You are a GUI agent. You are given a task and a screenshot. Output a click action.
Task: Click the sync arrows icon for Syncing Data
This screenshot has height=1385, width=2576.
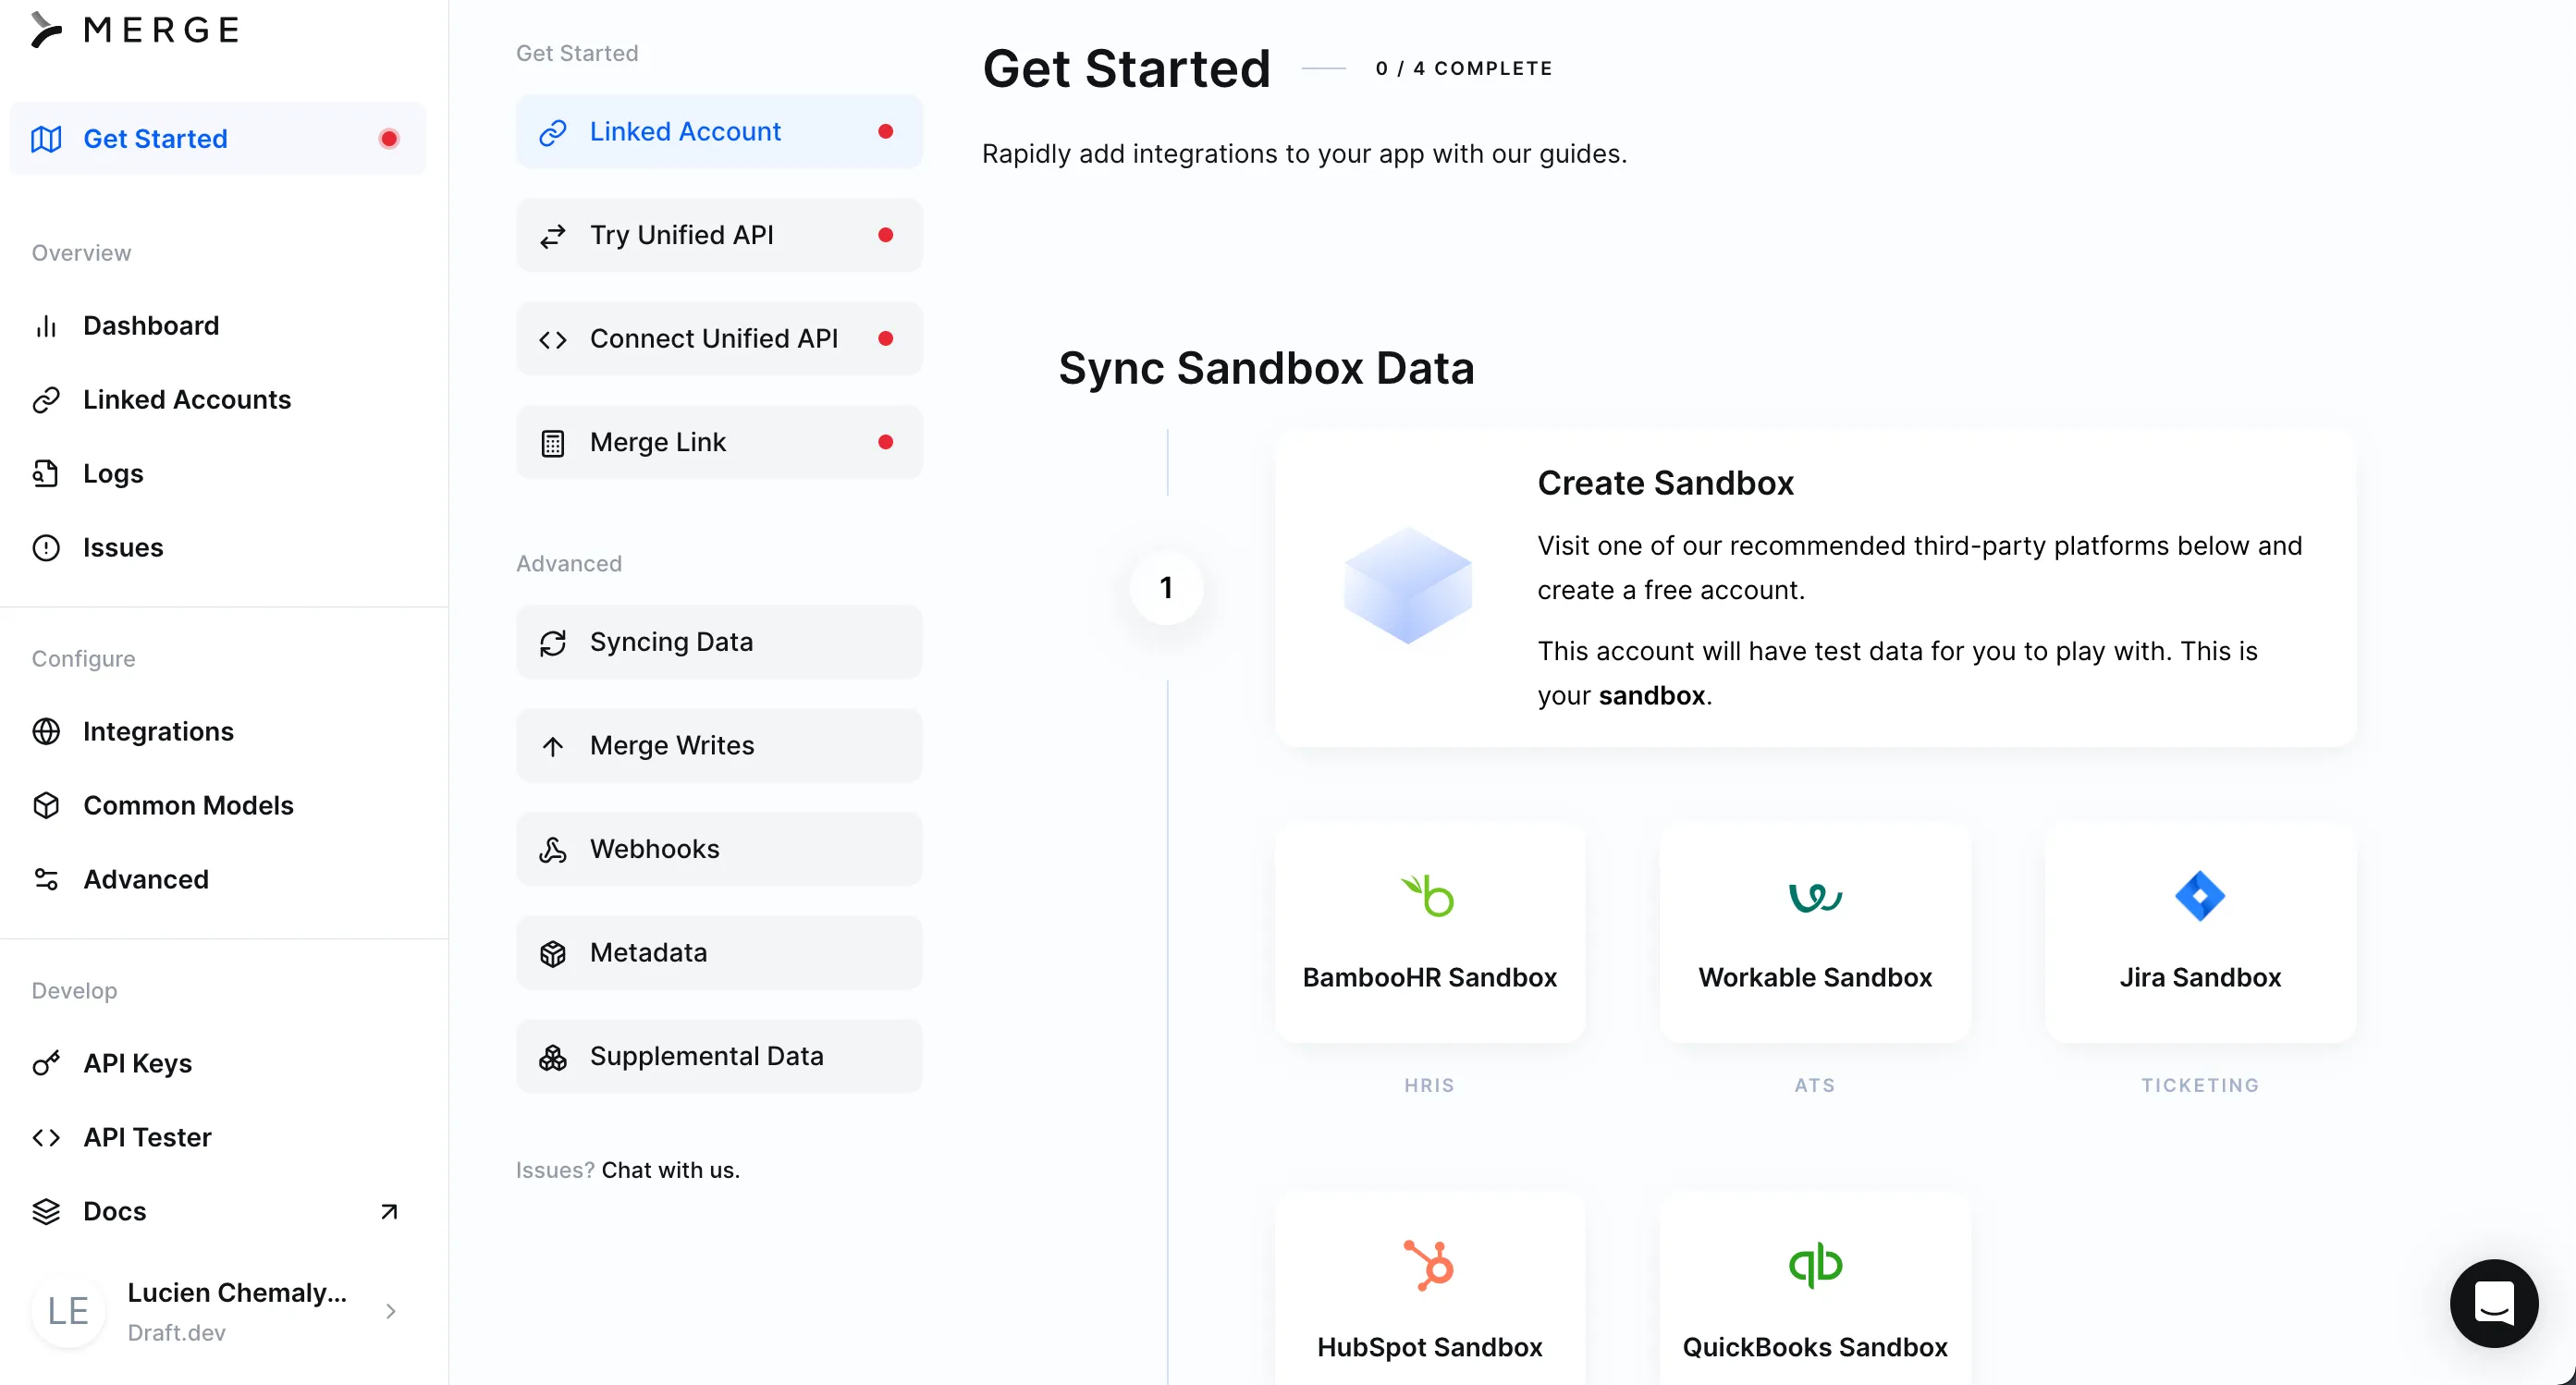(553, 643)
